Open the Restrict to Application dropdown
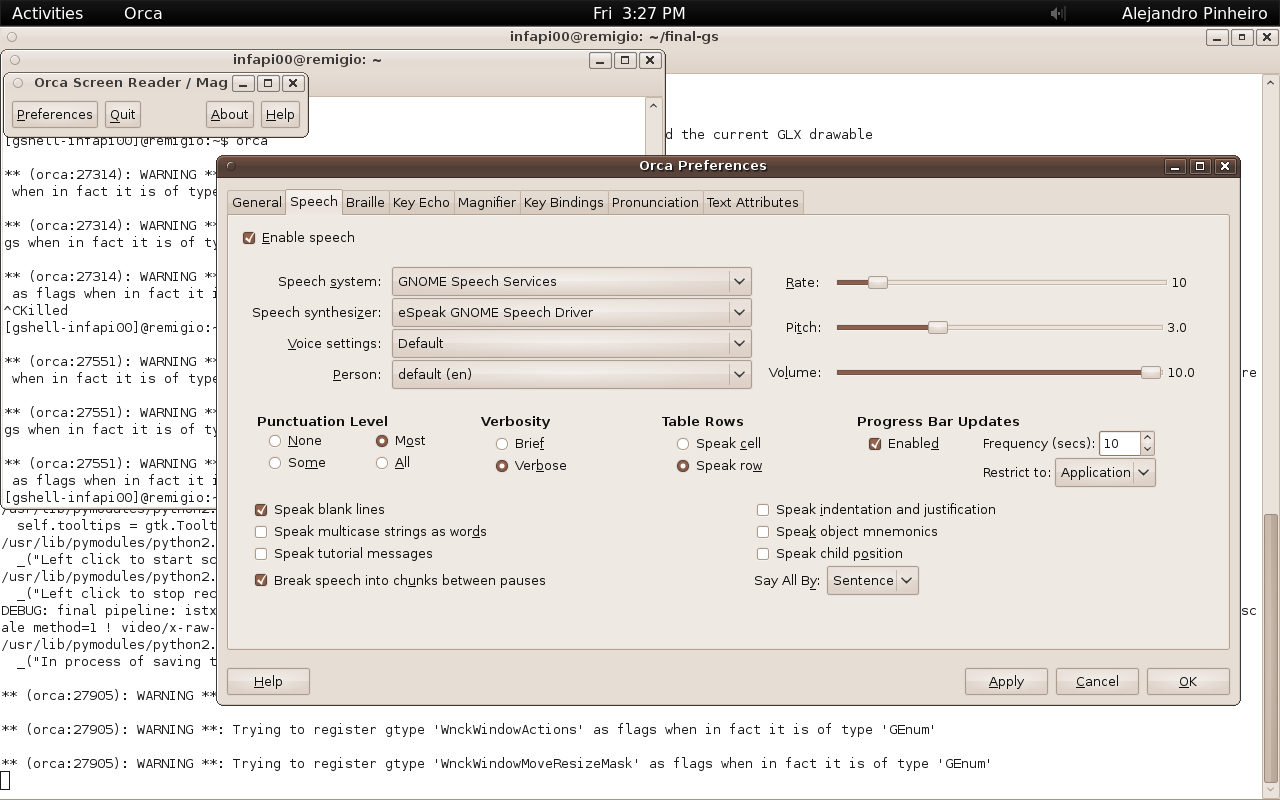Screen dimensions: 1280x800 pos(1105,472)
